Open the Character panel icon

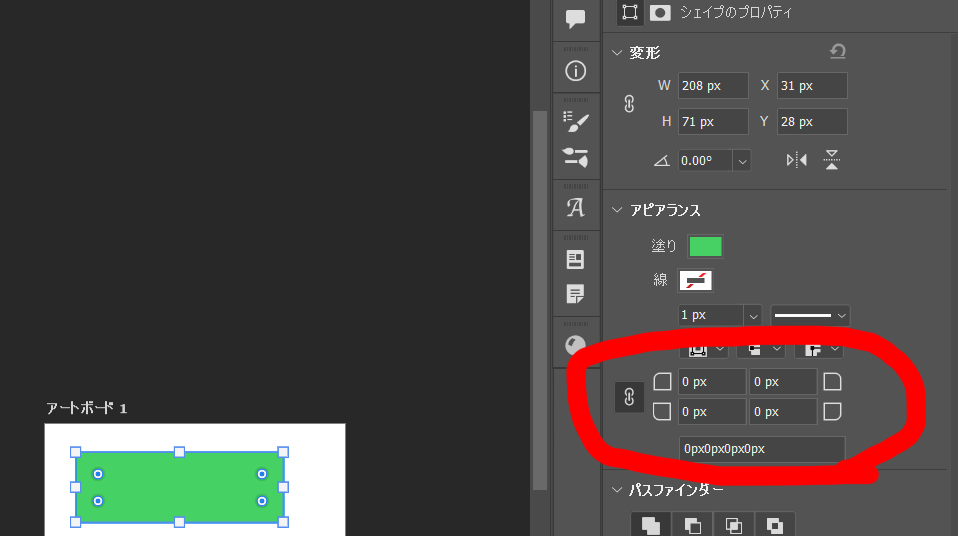[576, 208]
